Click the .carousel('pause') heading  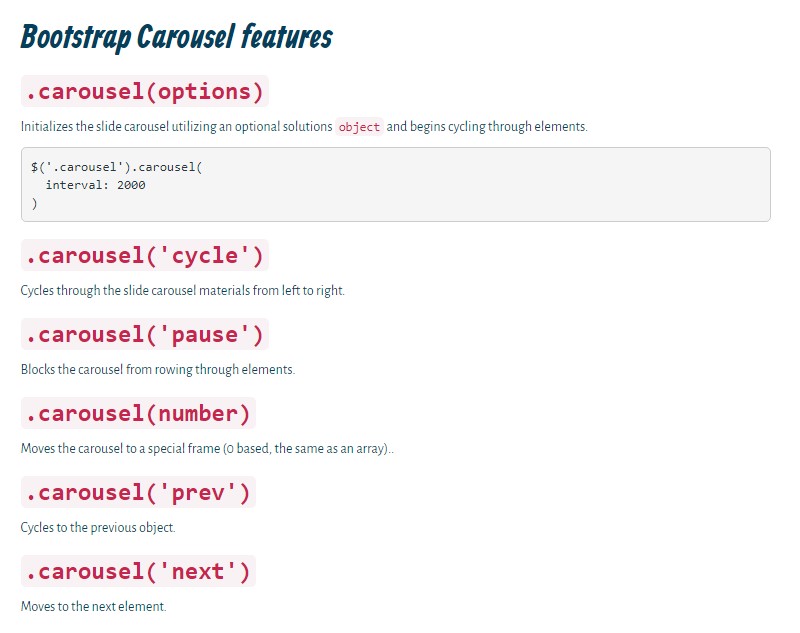(145, 334)
